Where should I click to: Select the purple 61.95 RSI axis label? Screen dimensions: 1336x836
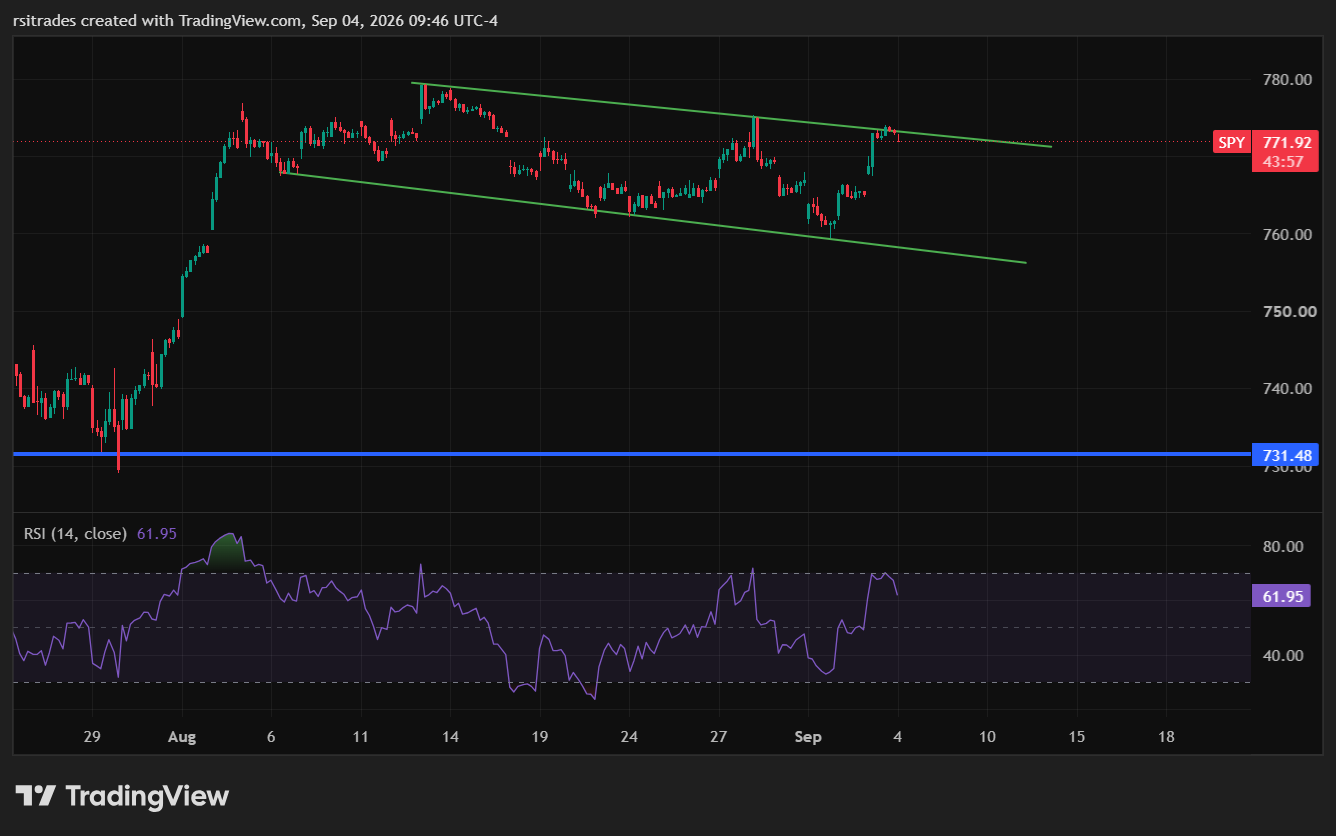[x=1281, y=597]
